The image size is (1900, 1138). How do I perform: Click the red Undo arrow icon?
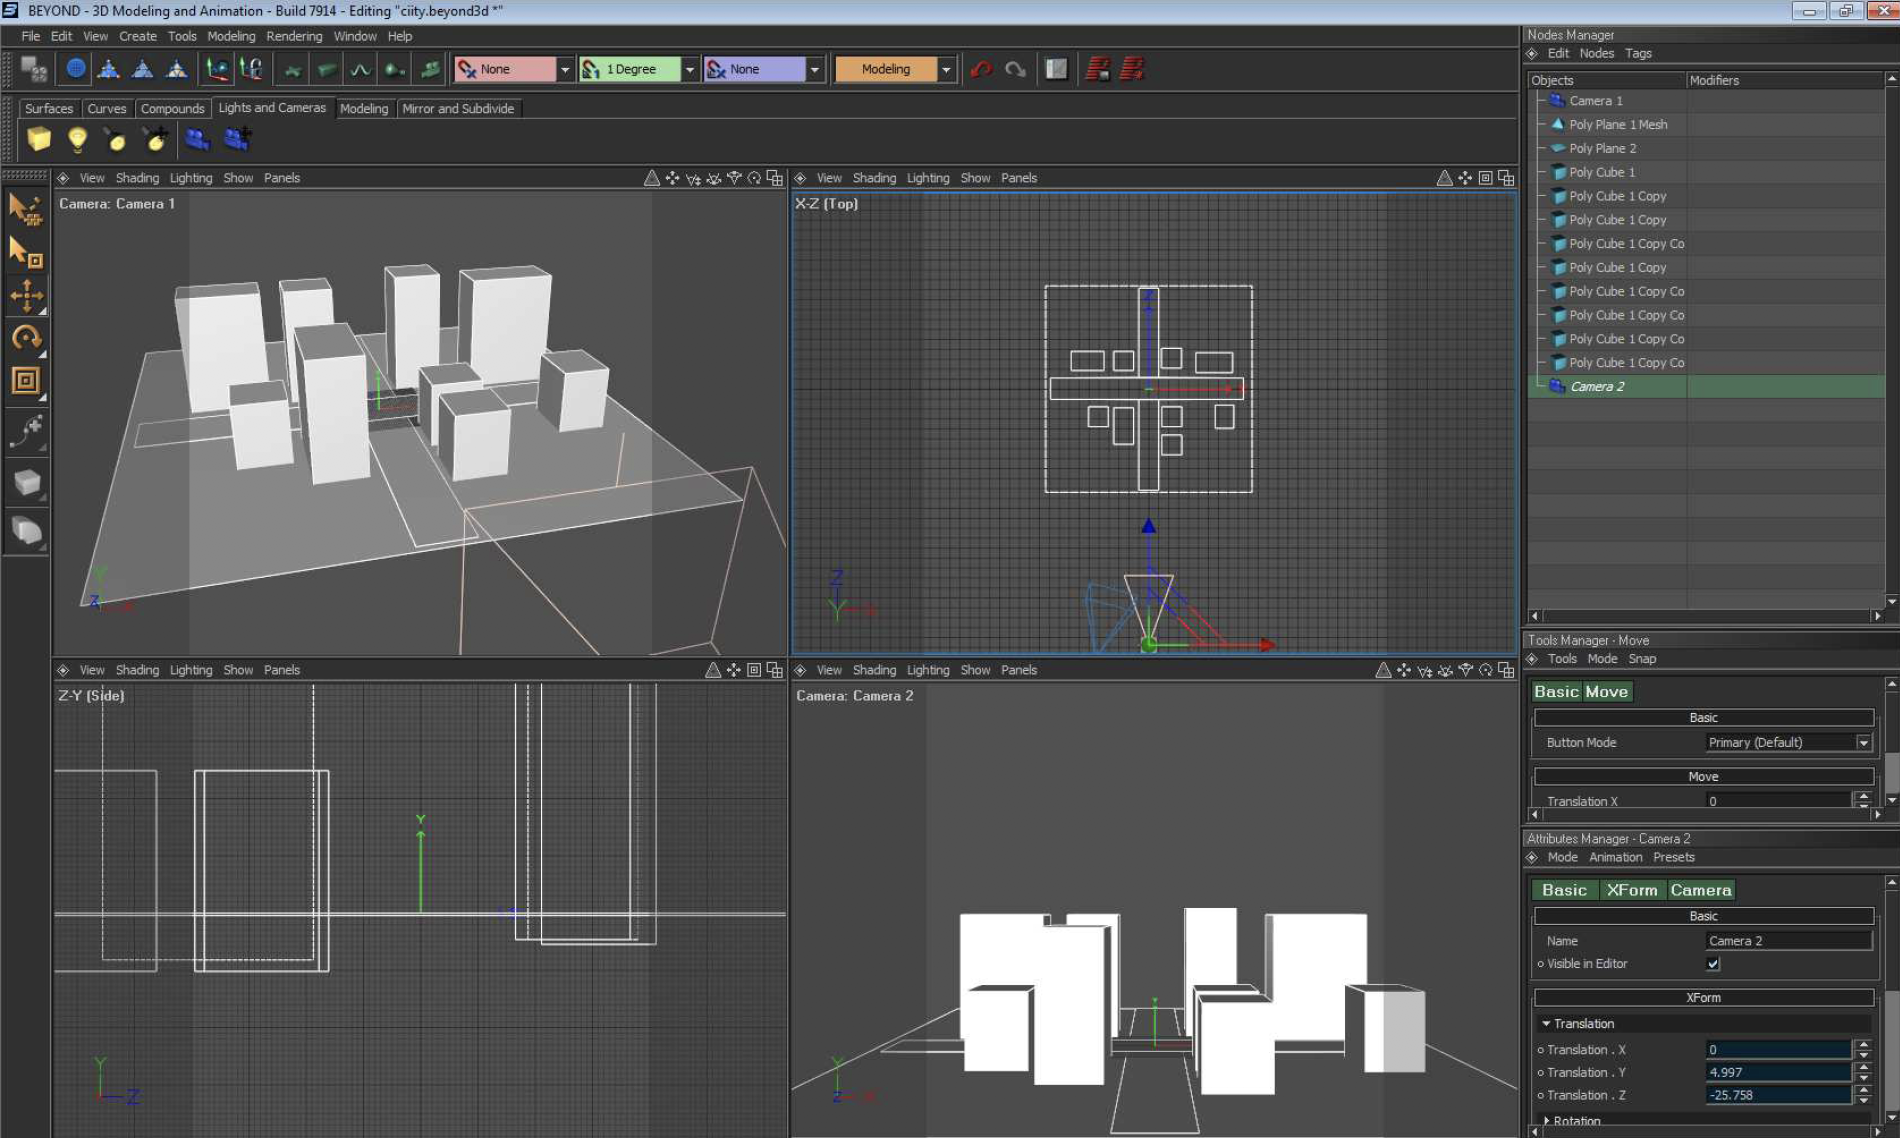981,69
